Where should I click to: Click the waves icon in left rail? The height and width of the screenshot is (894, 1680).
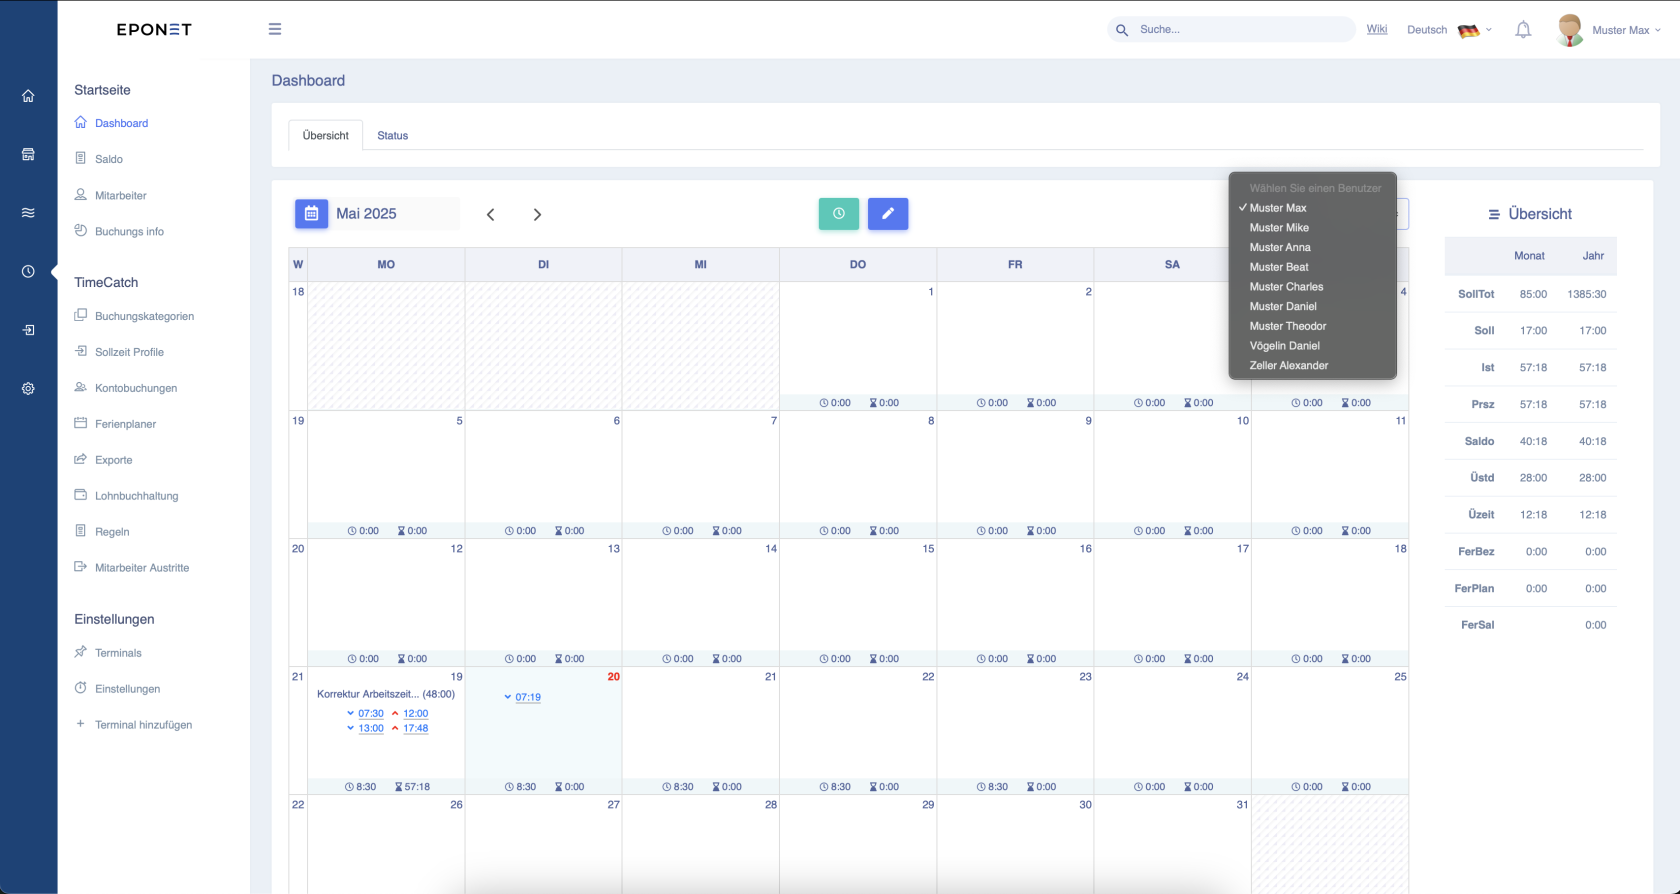click(x=28, y=213)
